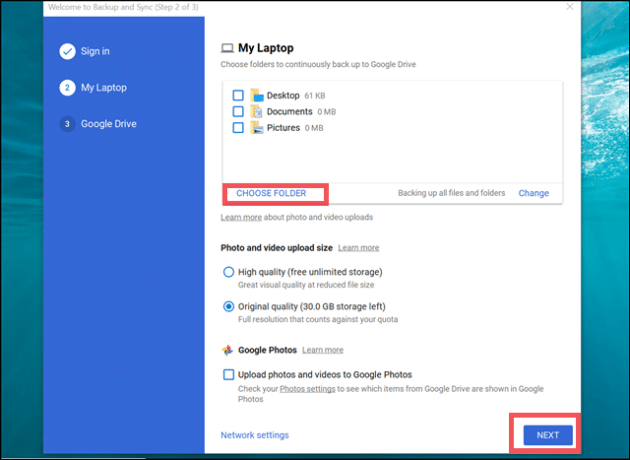Click the Desktop folder name
The image size is (630, 460).
(x=283, y=96)
